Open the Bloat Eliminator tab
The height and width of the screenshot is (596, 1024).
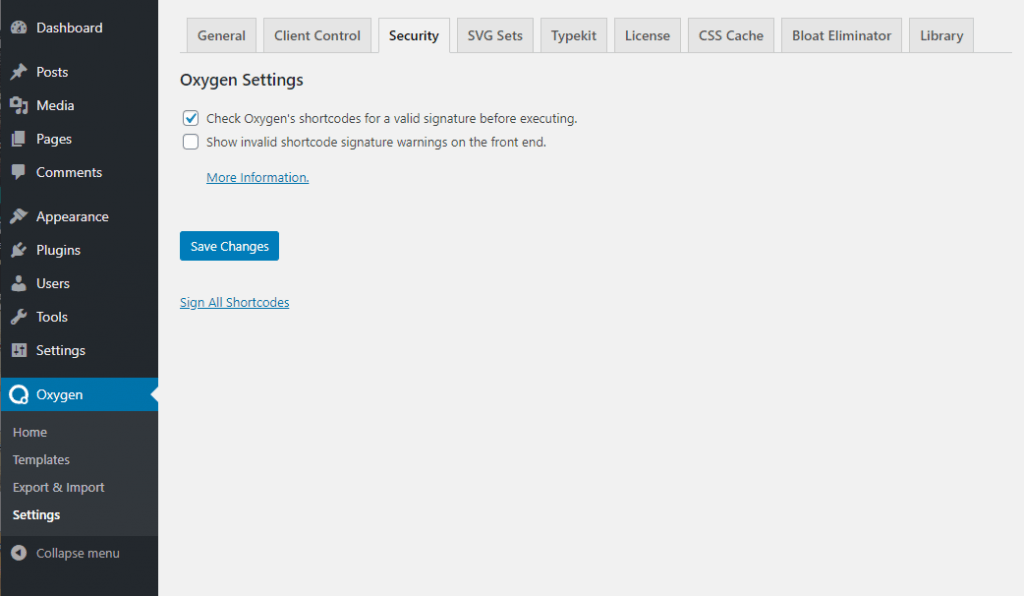point(841,35)
